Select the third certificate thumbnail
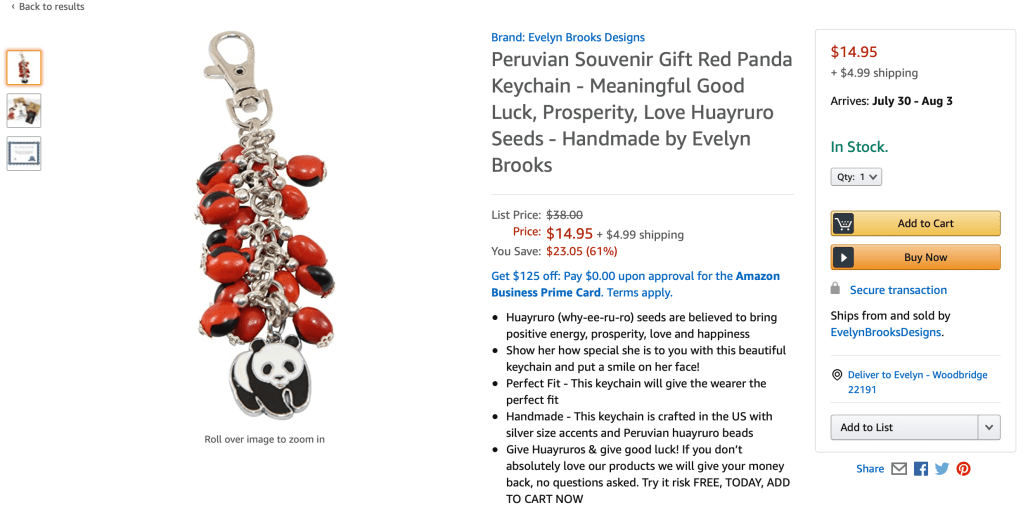This screenshot has width=1023, height=517. click(24, 153)
